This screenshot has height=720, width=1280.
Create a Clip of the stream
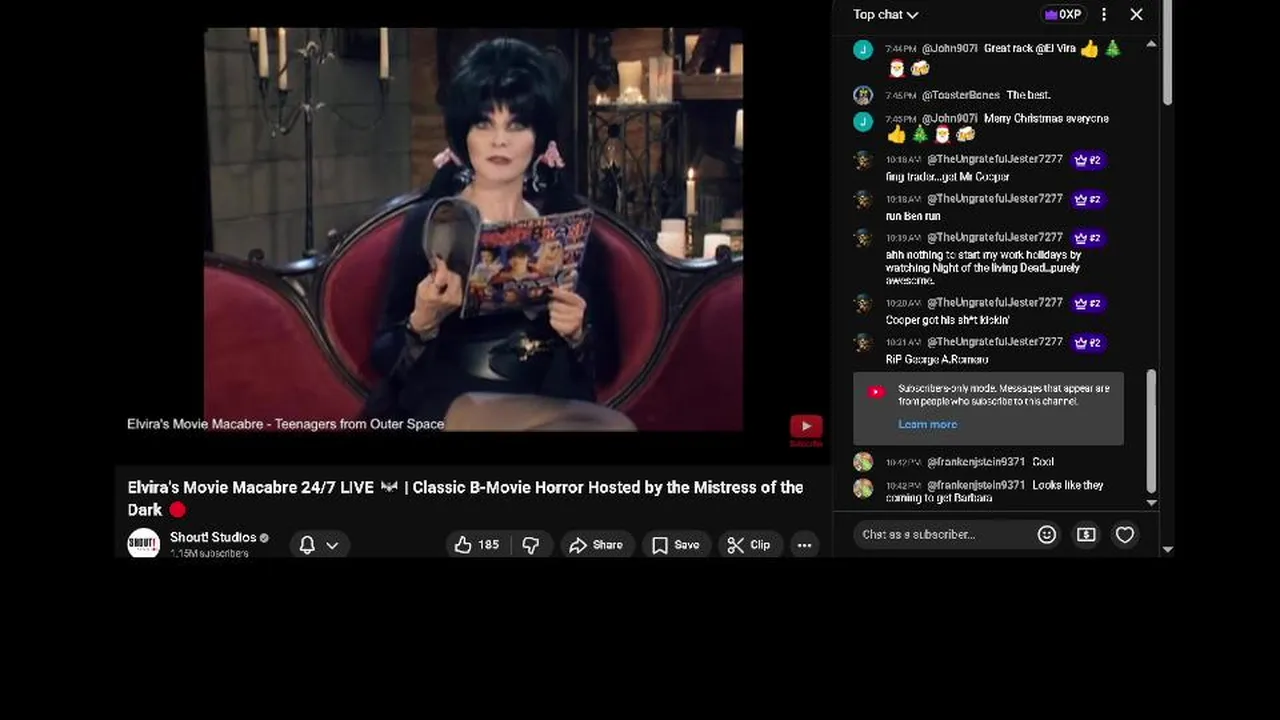point(749,545)
